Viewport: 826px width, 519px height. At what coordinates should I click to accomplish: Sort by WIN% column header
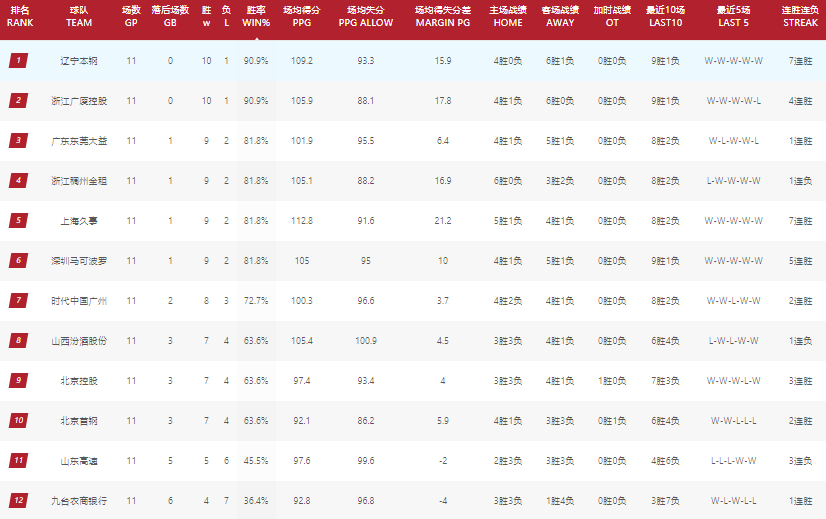(x=256, y=16)
